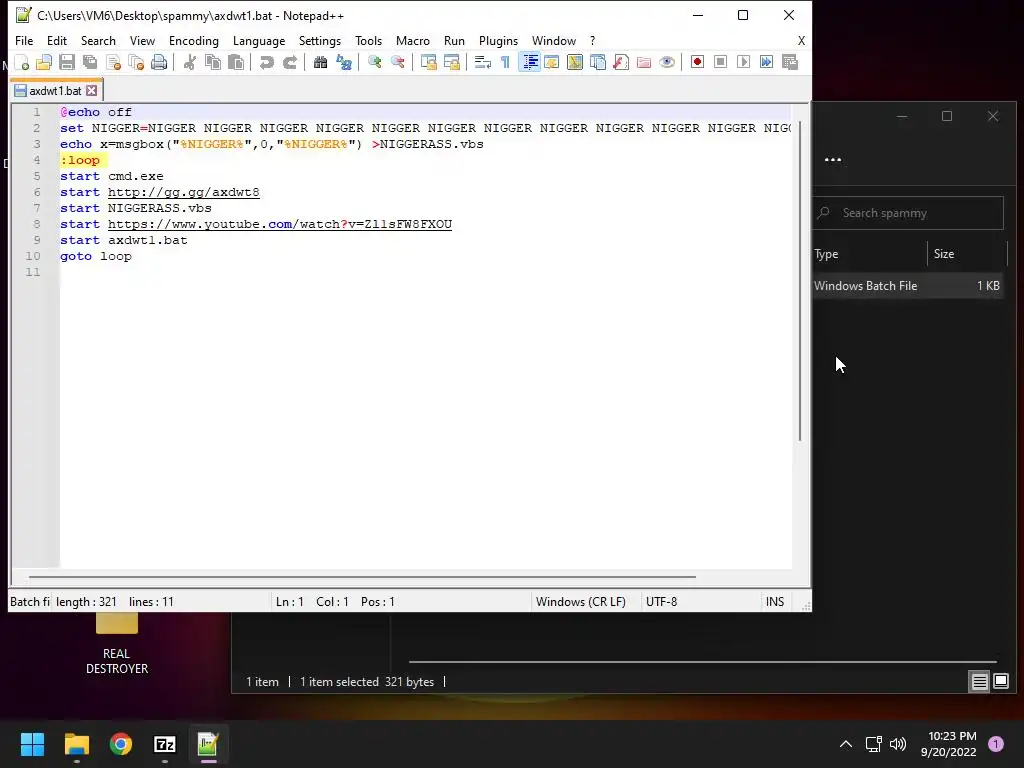1024x768 pixels.
Task: Click the Search spammy input field
Action: click(908, 213)
